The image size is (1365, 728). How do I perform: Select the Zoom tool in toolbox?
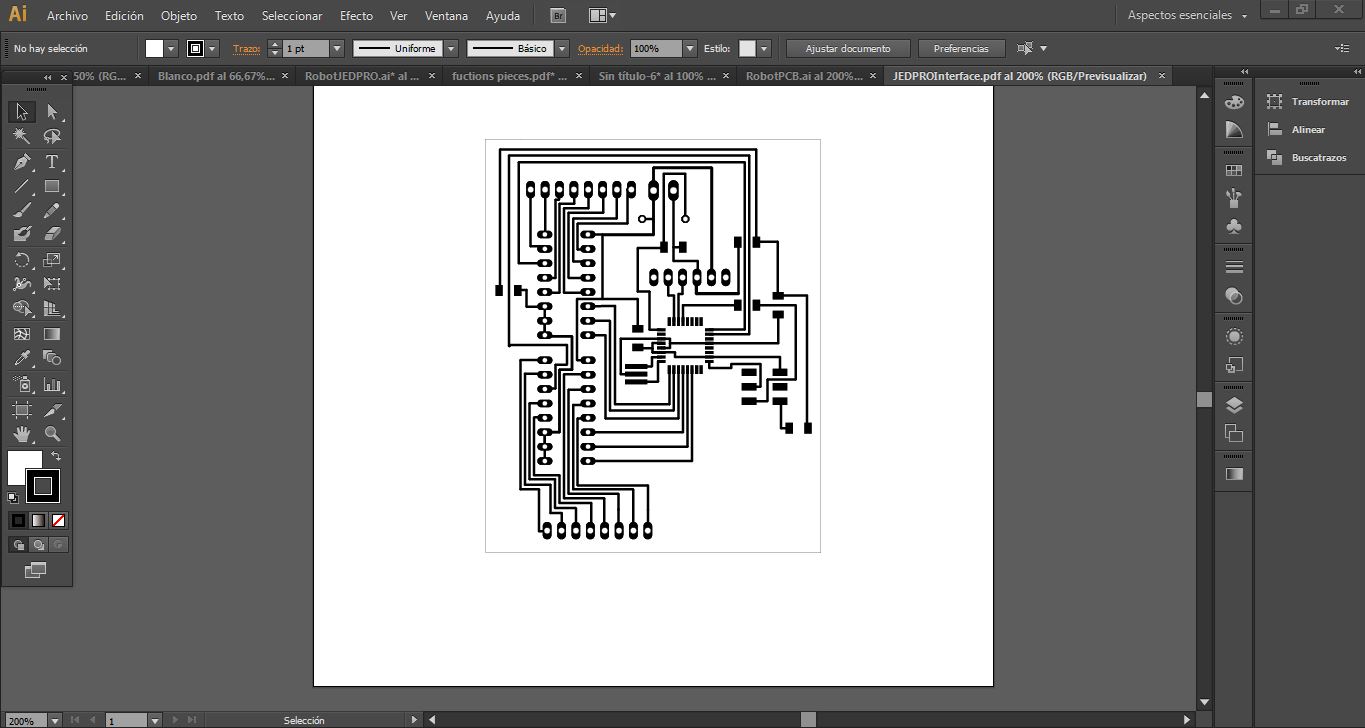click(x=52, y=434)
